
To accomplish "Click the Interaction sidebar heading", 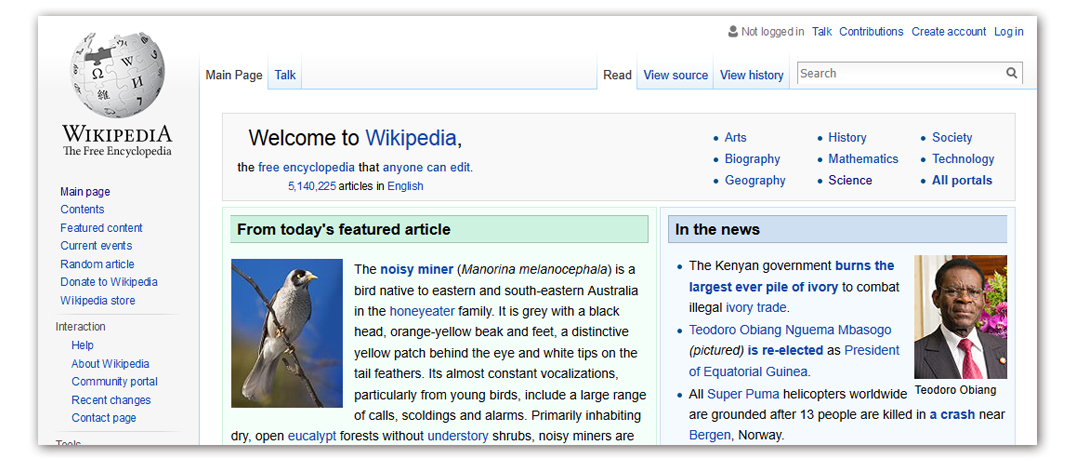I will (80, 327).
